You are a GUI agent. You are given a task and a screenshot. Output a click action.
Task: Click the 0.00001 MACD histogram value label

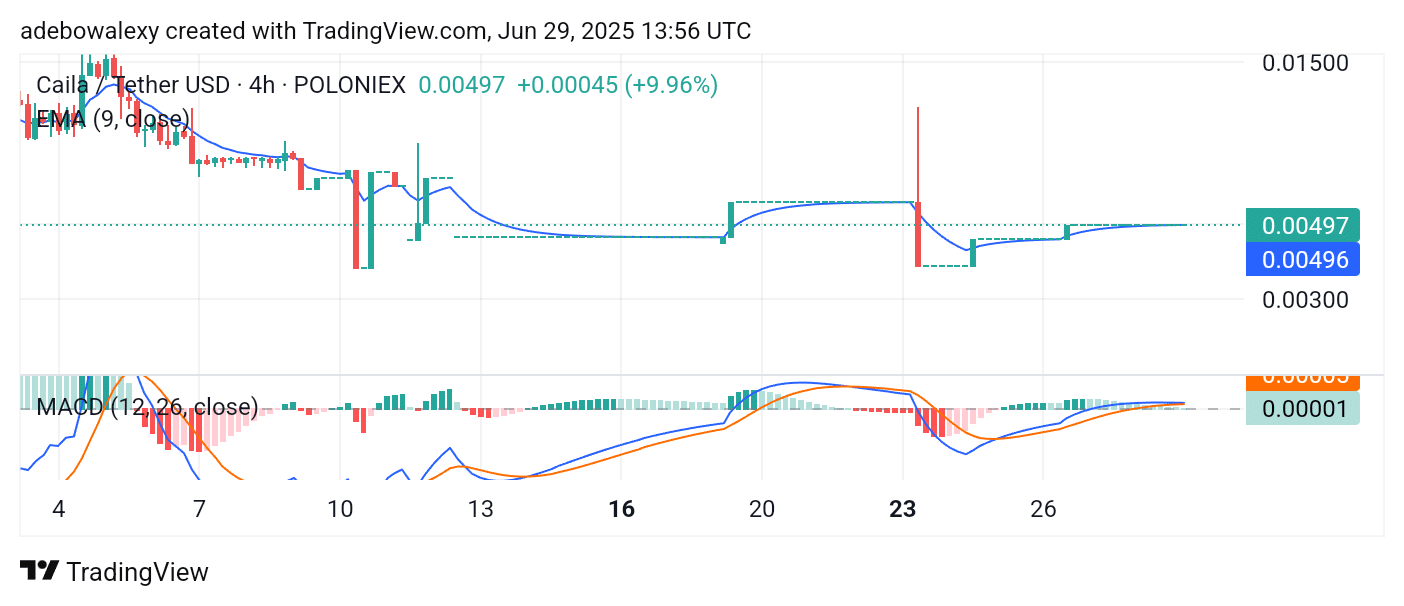tap(1303, 408)
